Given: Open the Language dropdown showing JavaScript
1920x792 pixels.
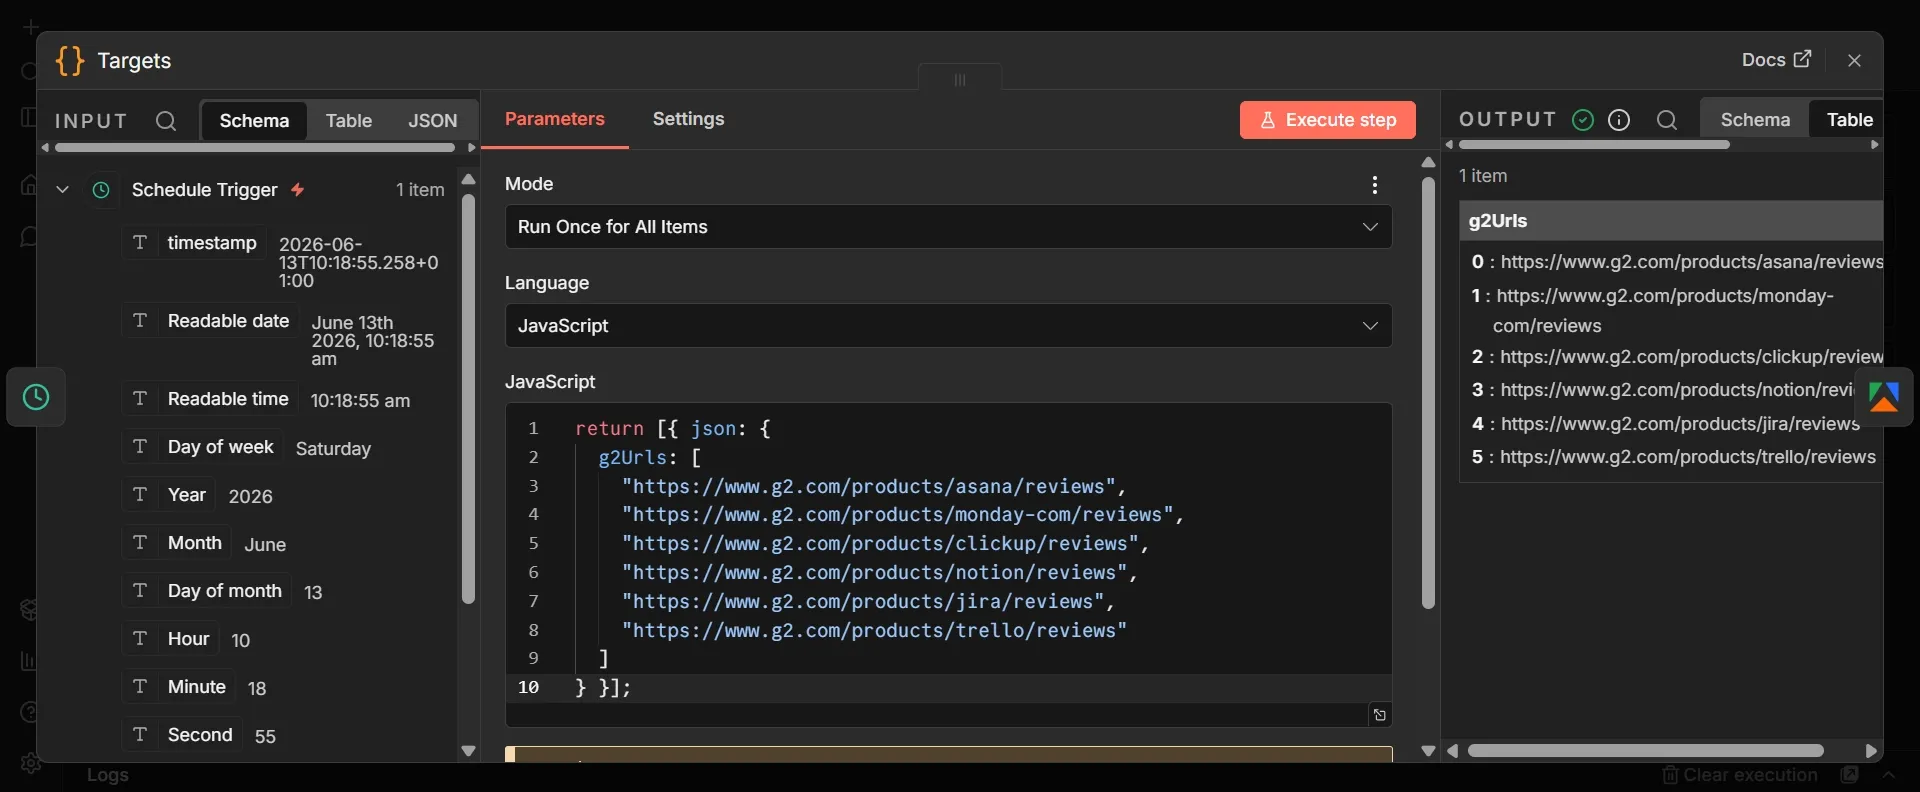Looking at the screenshot, I should (948, 326).
